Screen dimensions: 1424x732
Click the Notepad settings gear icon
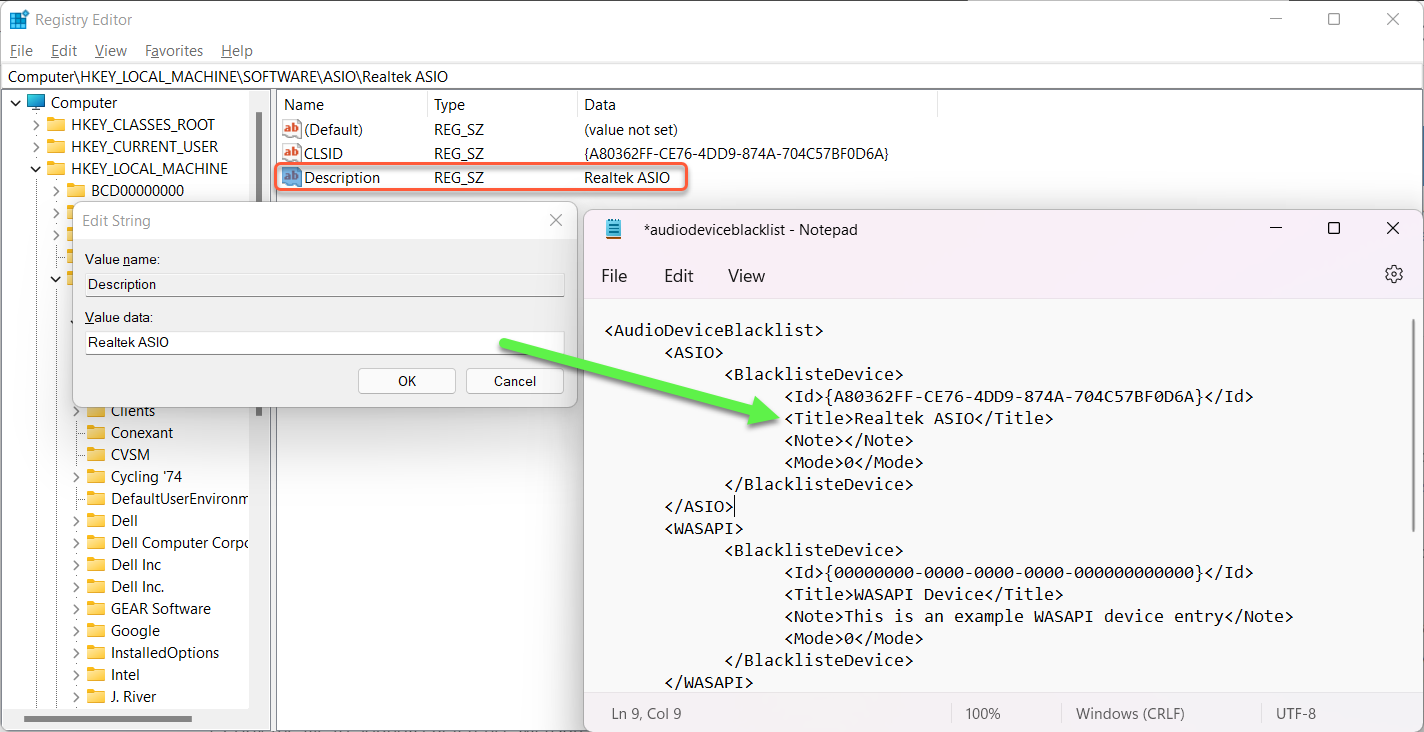pyautogui.click(x=1393, y=275)
